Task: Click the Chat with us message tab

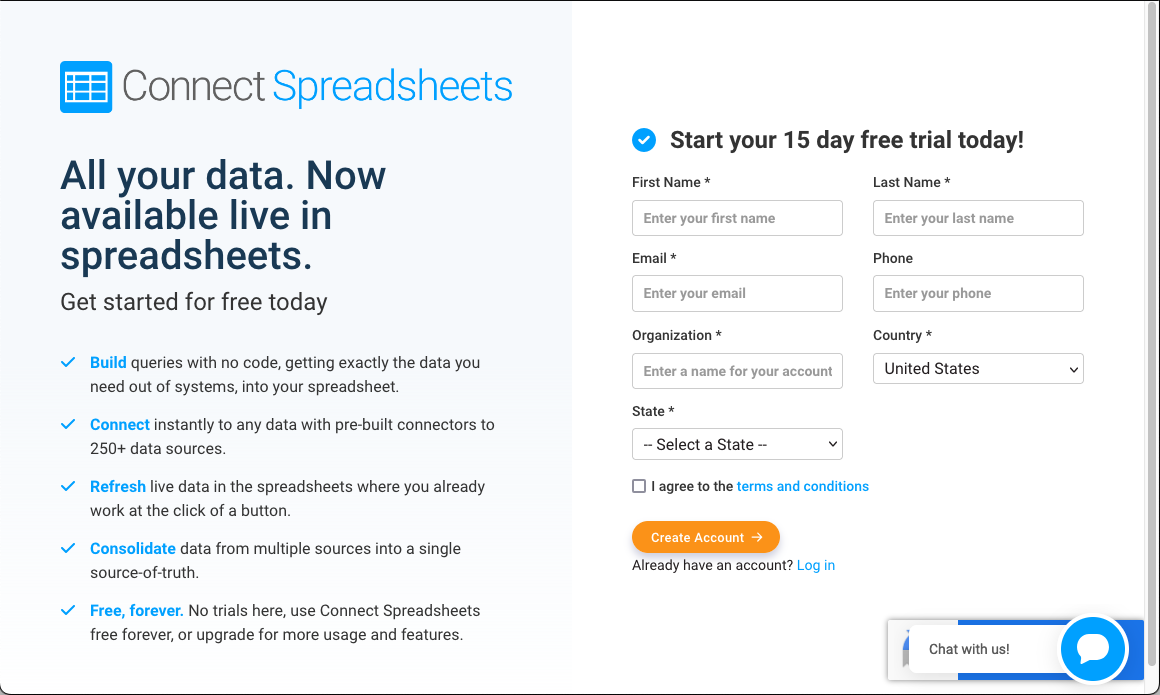Action: [x=969, y=649]
